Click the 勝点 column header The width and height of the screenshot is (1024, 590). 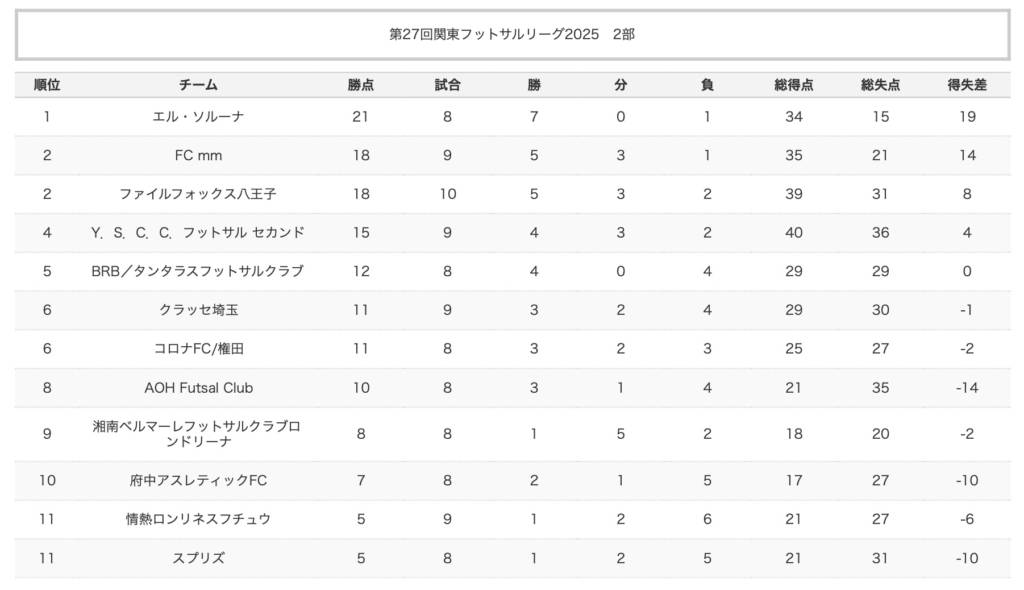pyautogui.click(x=361, y=85)
